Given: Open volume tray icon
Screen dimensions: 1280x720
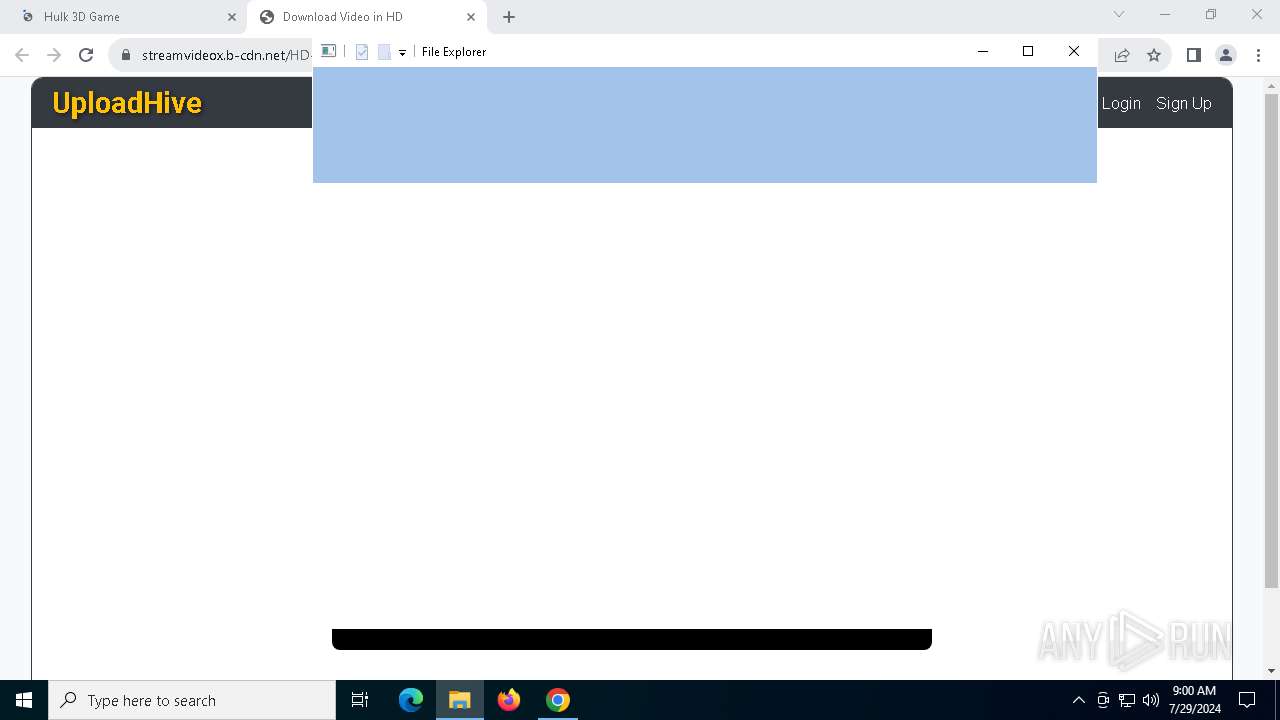Looking at the screenshot, I should pyautogui.click(x=1151, y=700).
